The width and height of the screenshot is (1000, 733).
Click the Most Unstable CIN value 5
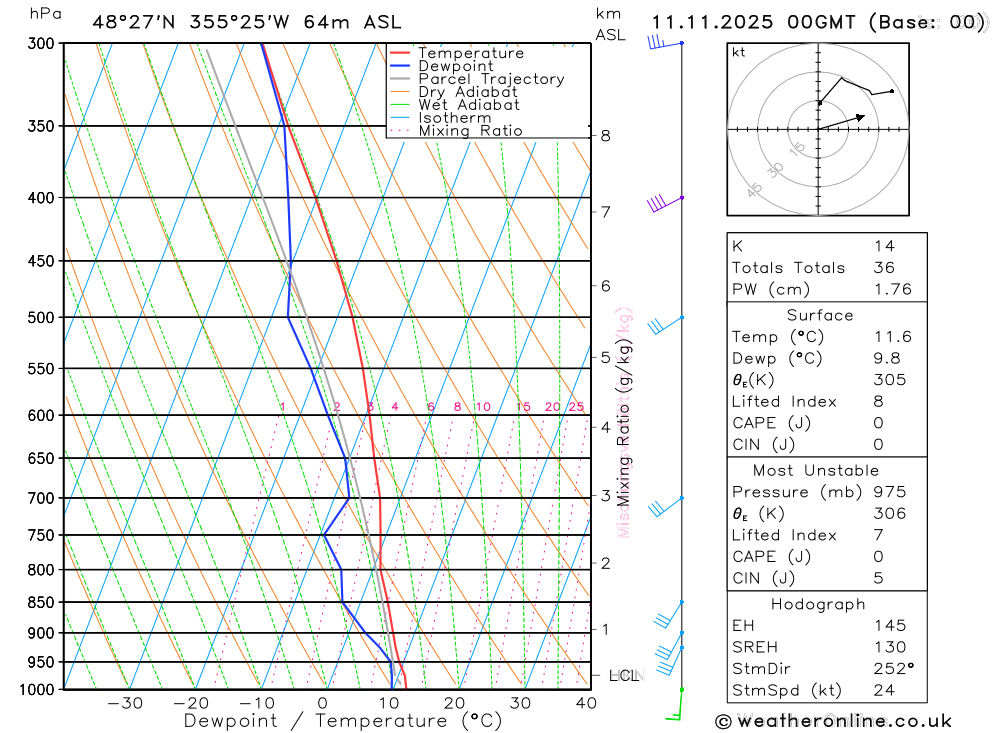pos(879,579)
